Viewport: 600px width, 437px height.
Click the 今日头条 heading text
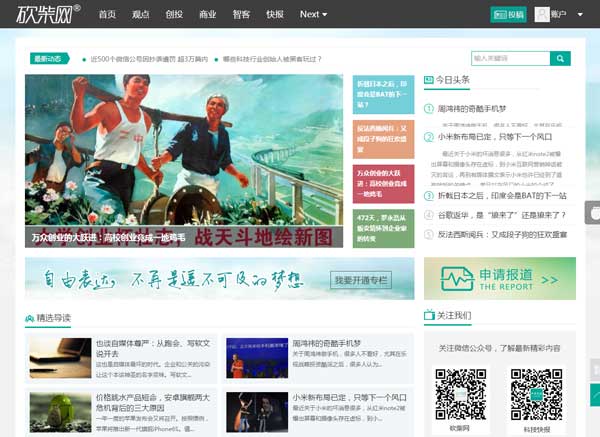pos(453,80)
